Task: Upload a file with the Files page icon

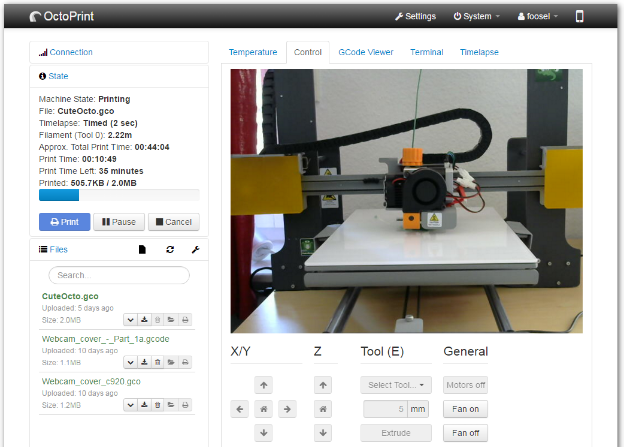Action: click(142, 250)
